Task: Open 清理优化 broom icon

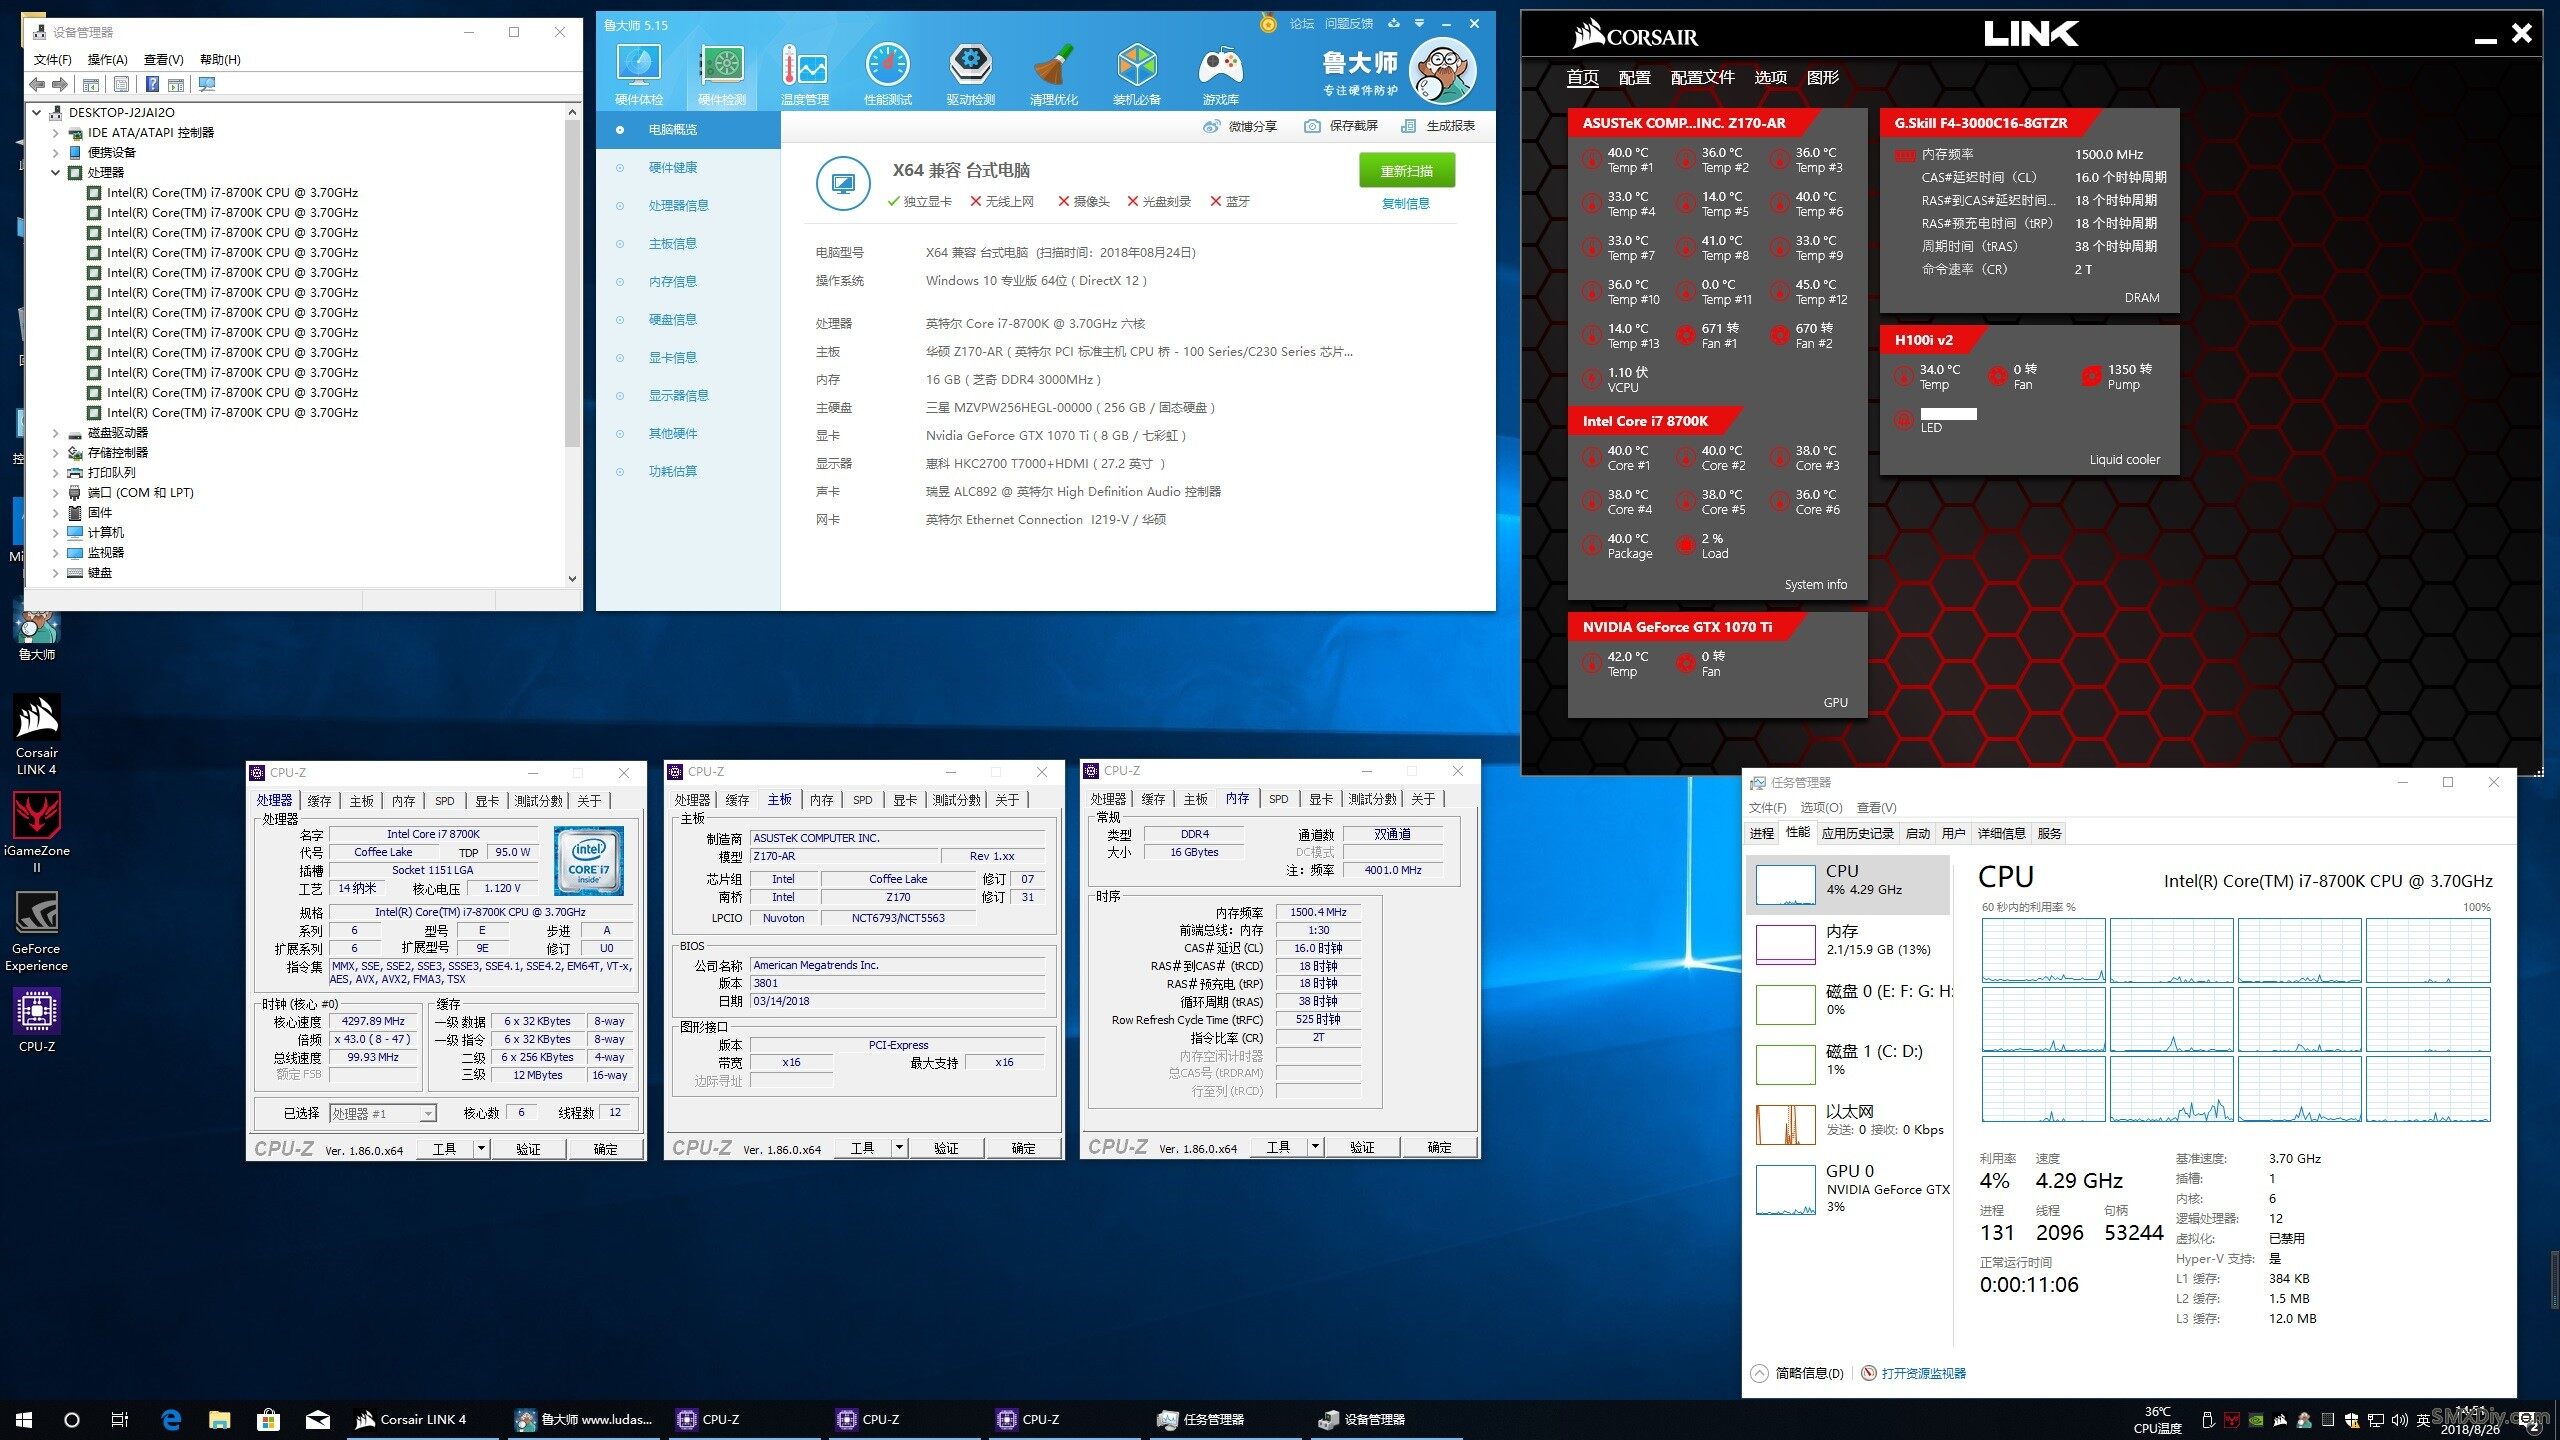Action: click(1053, 75)
